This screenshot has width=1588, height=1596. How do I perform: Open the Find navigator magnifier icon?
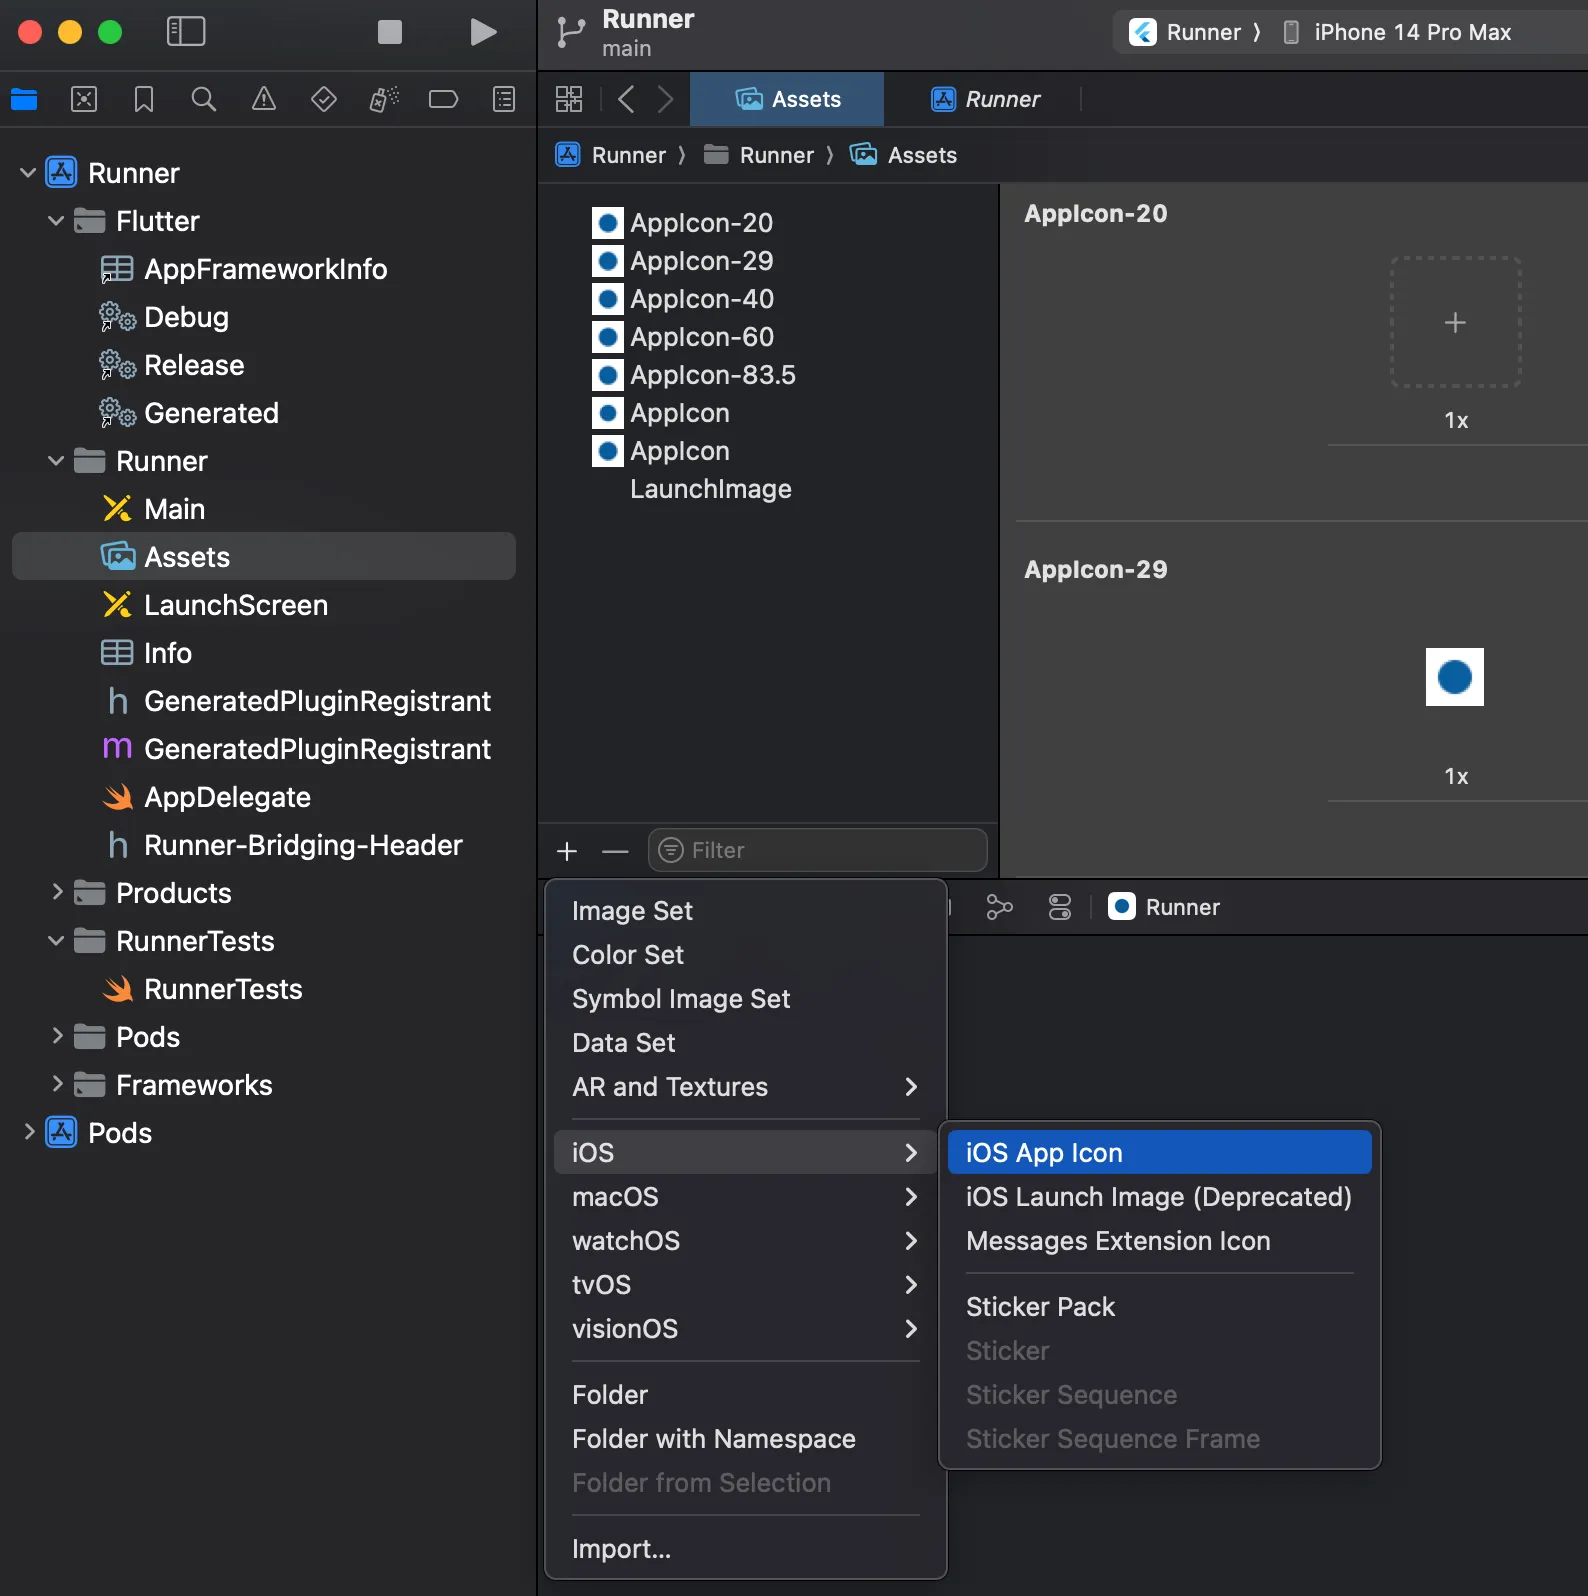[203, 99]
